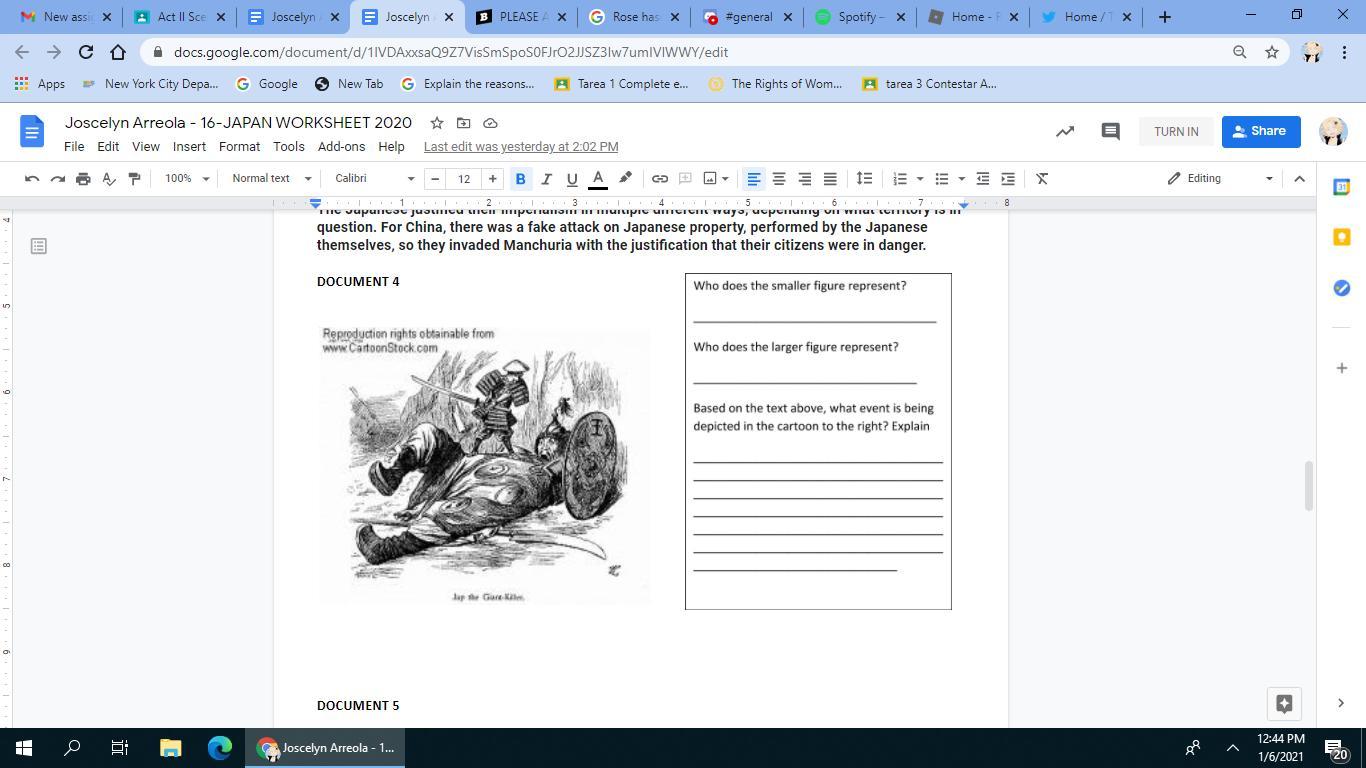1366x768 pixels.
Task: Set left text alignment
Action: coord(754,178)
